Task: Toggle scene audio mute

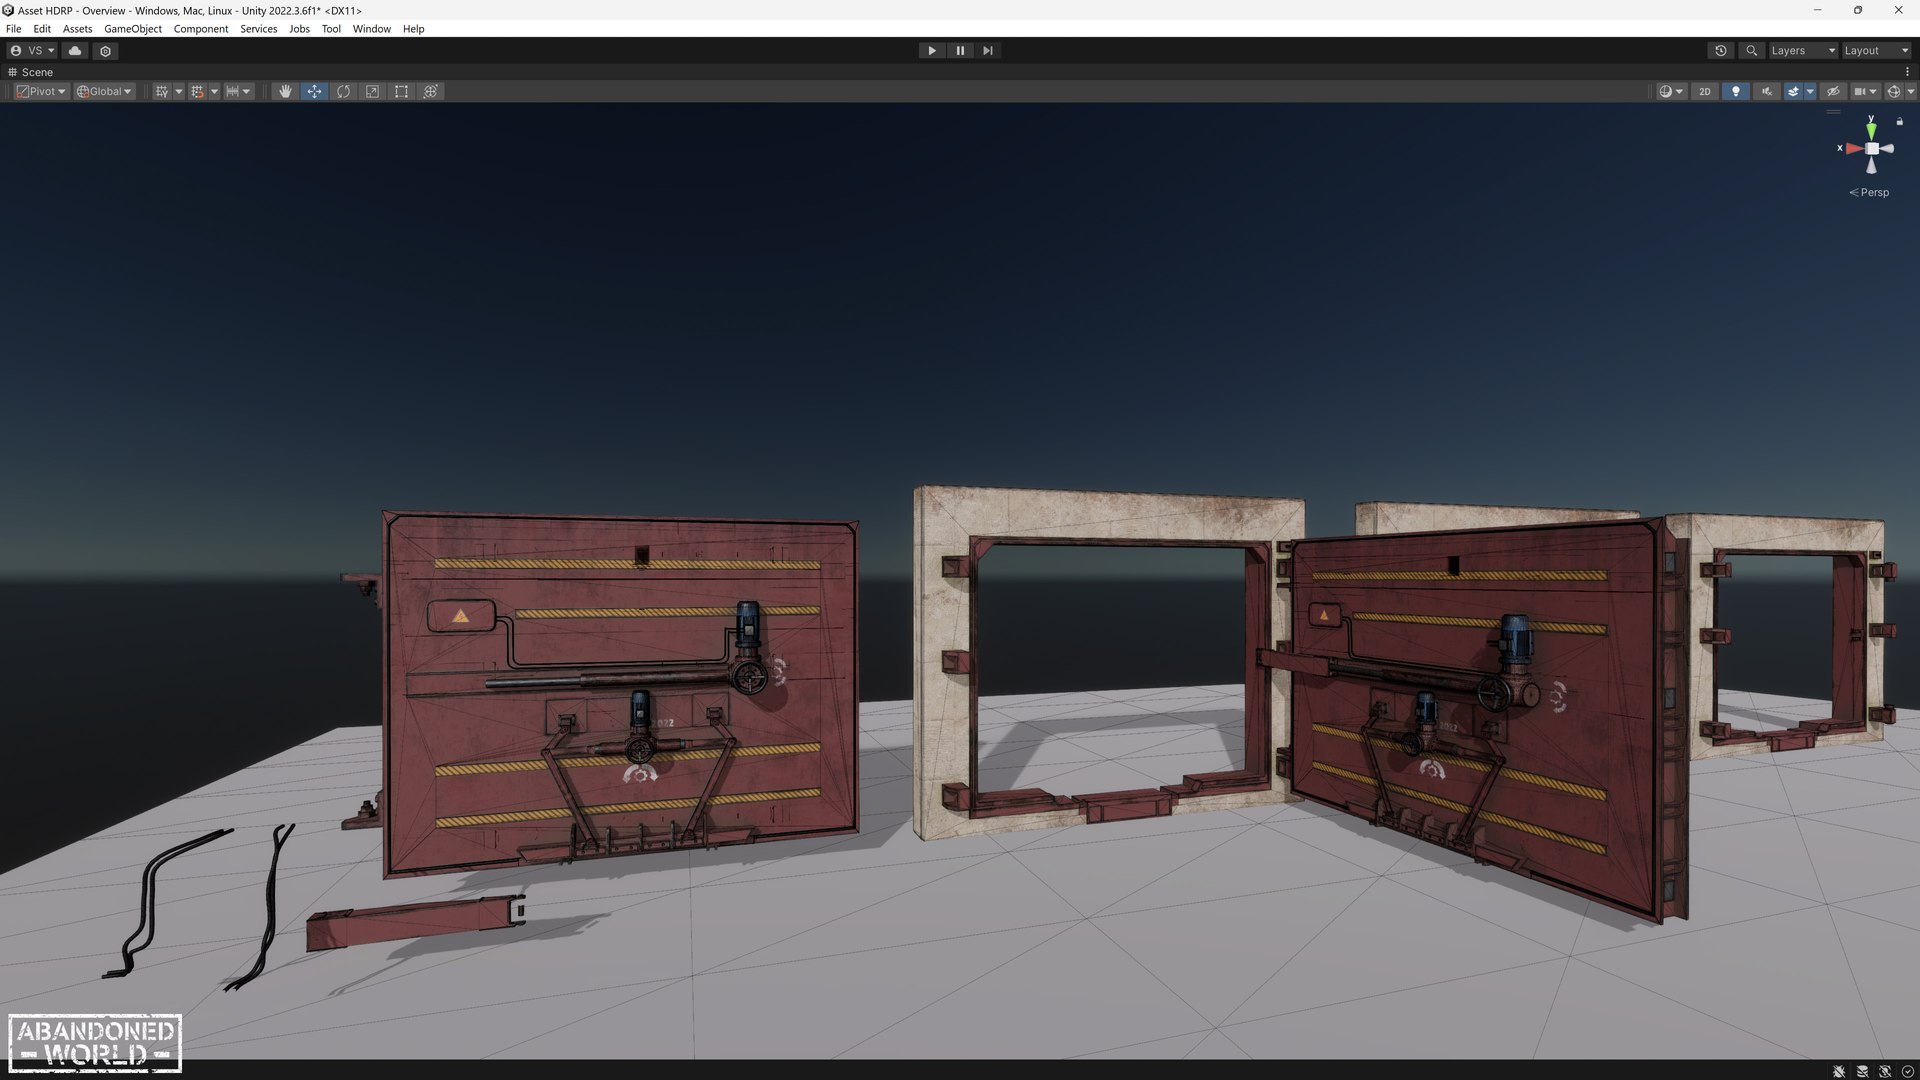Action: (x=1766, y=91)
